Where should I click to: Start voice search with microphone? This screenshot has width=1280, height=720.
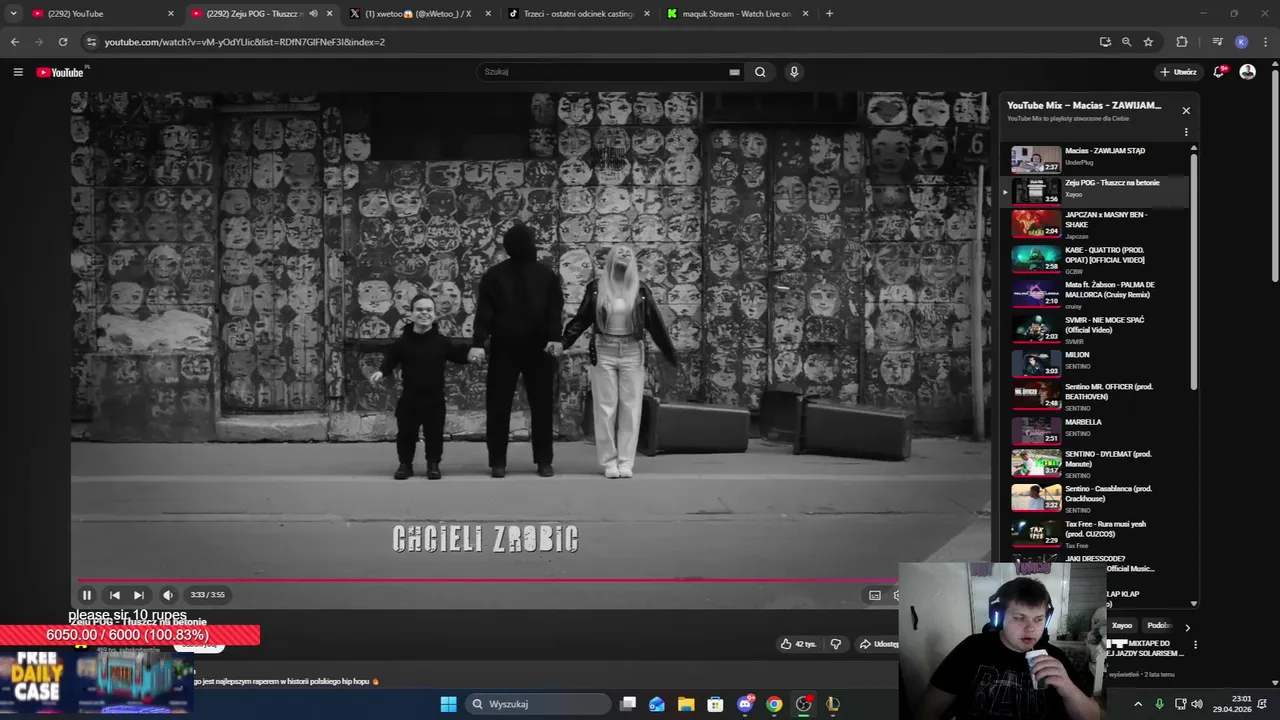click(x=794, y=72)
